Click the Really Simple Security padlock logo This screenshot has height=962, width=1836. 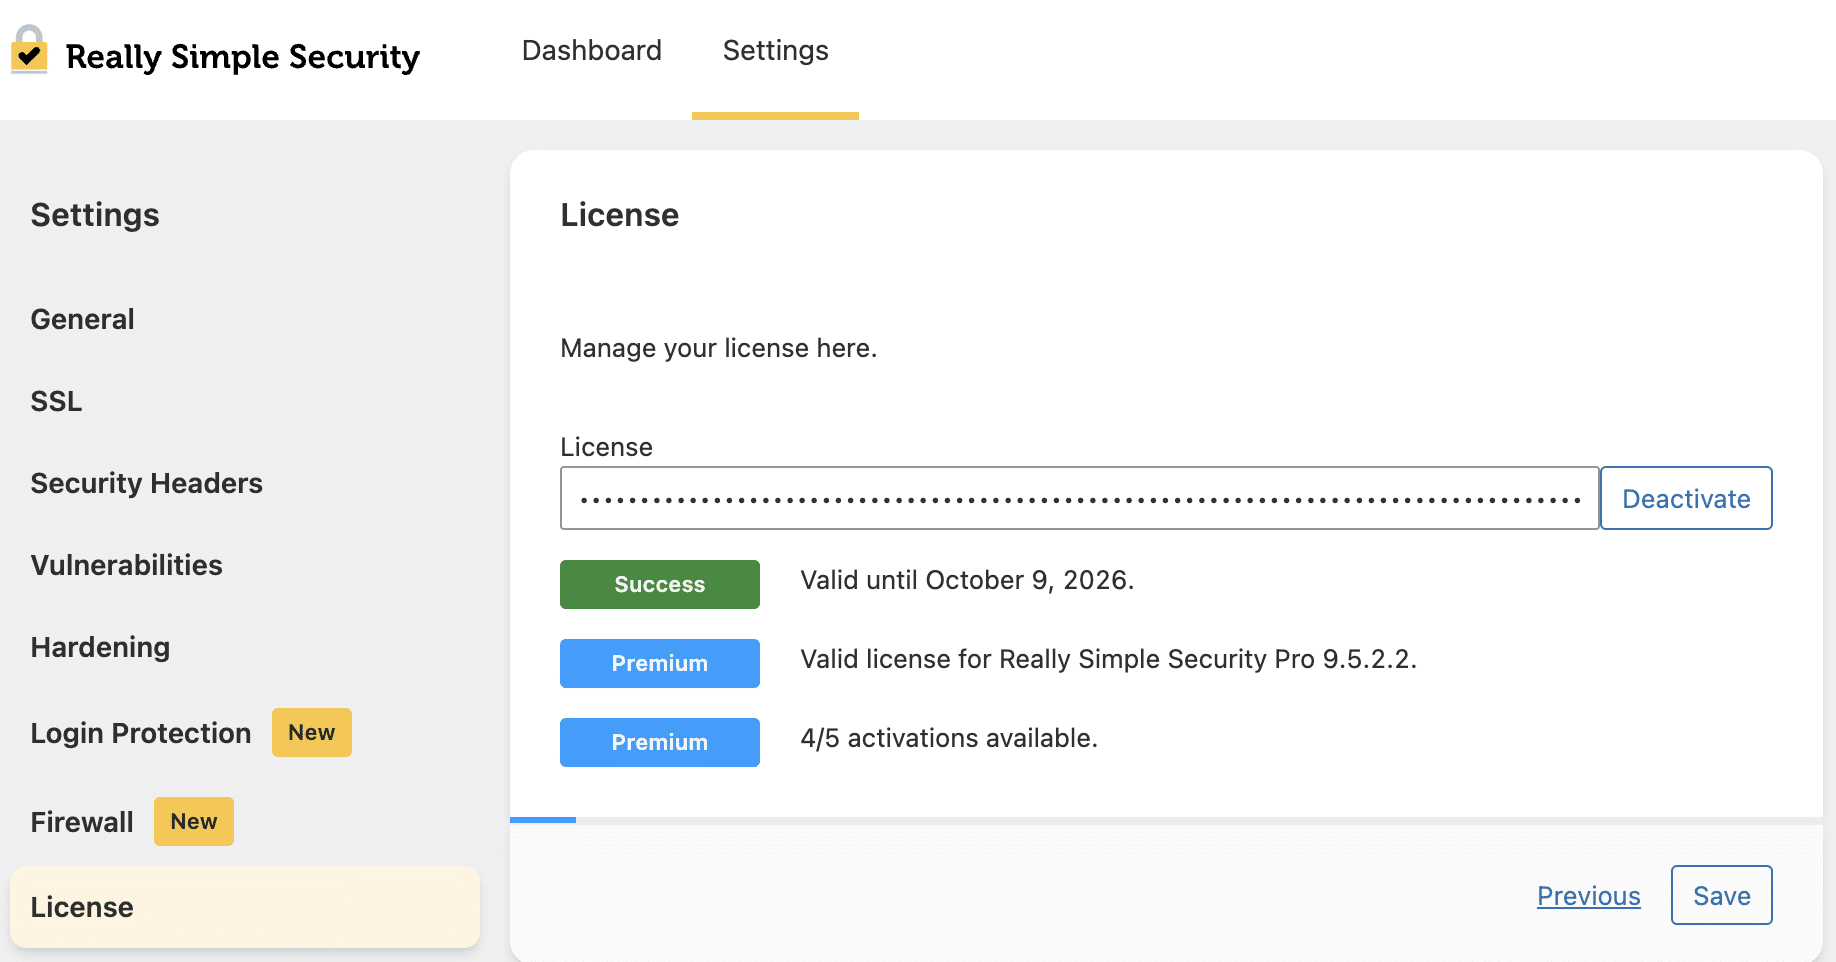point(30,50)
